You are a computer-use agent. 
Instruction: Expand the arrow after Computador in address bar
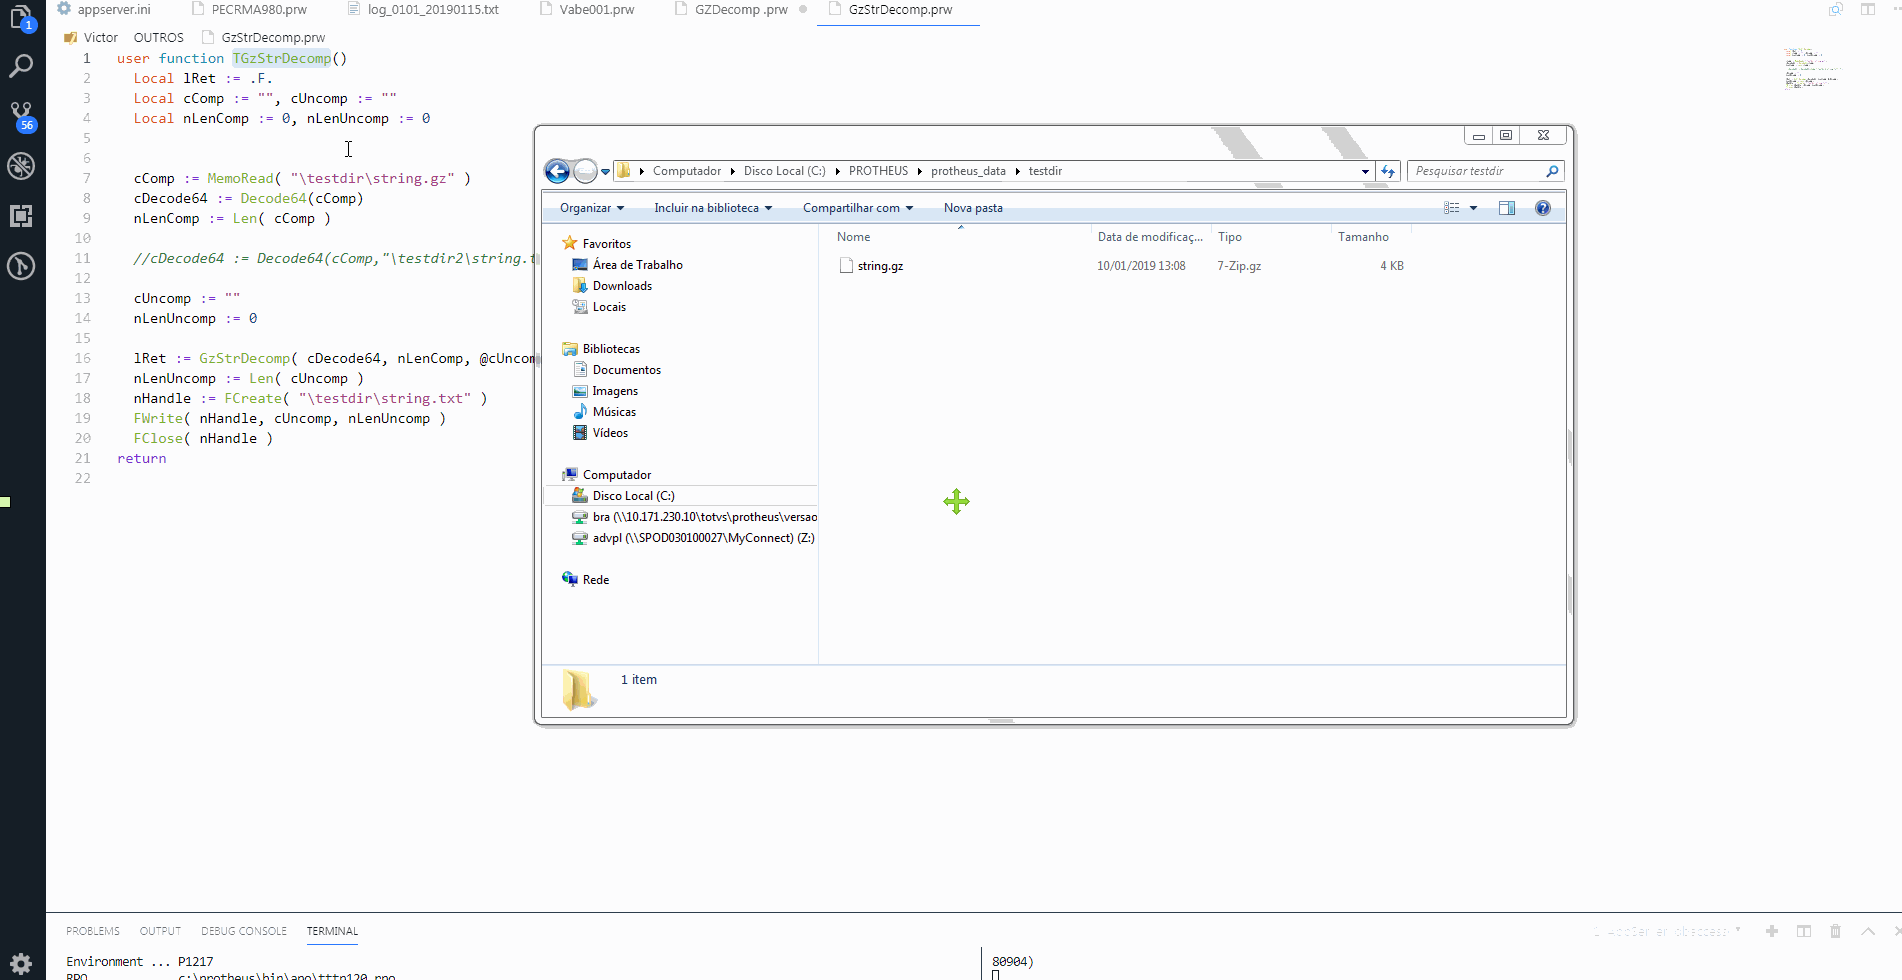tap(732, 171)
